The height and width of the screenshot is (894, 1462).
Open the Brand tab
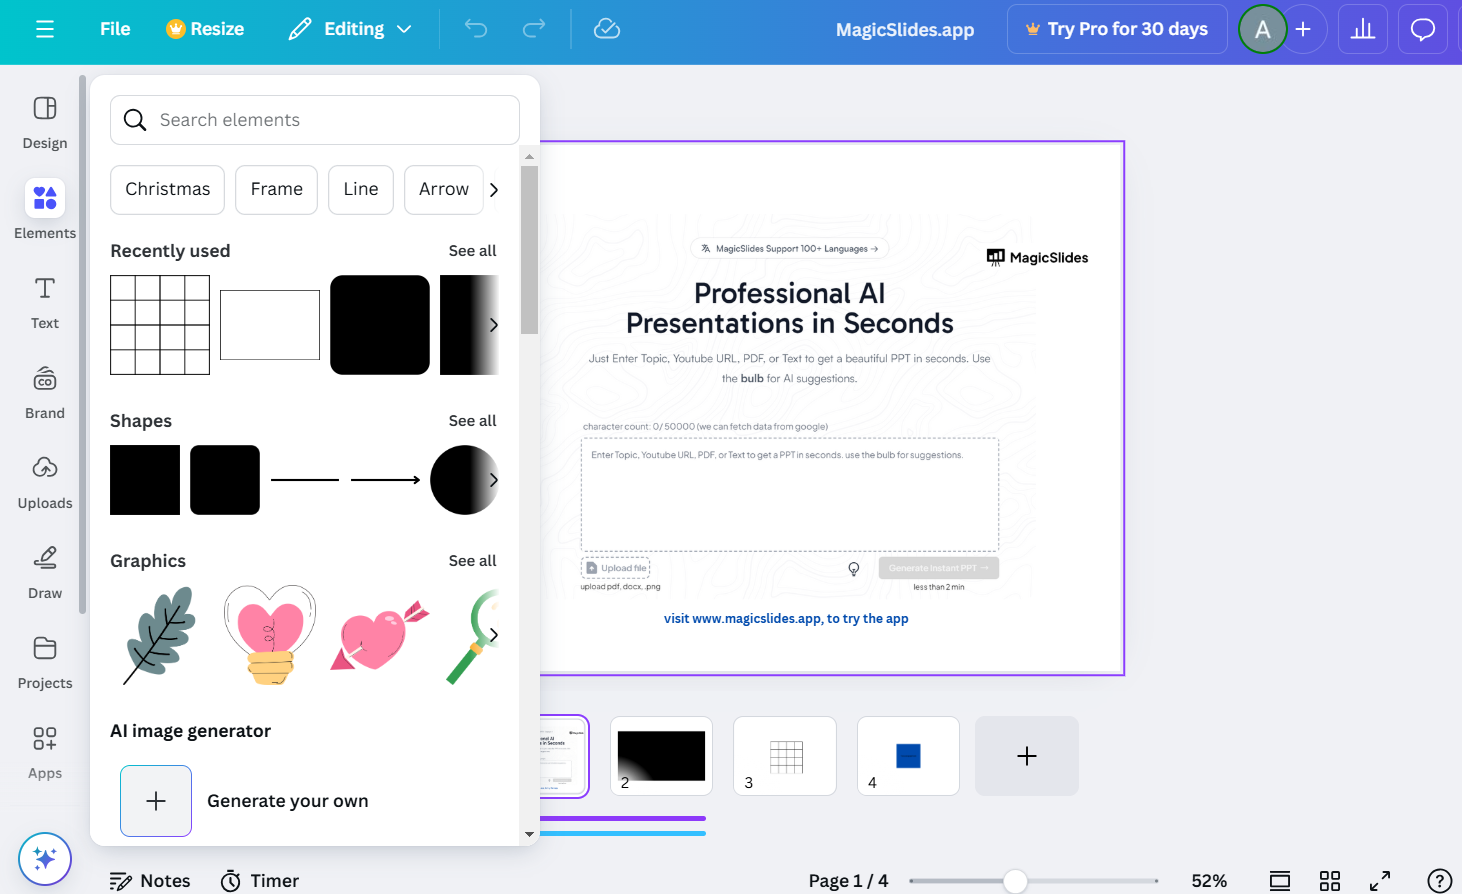pos(45,393)
